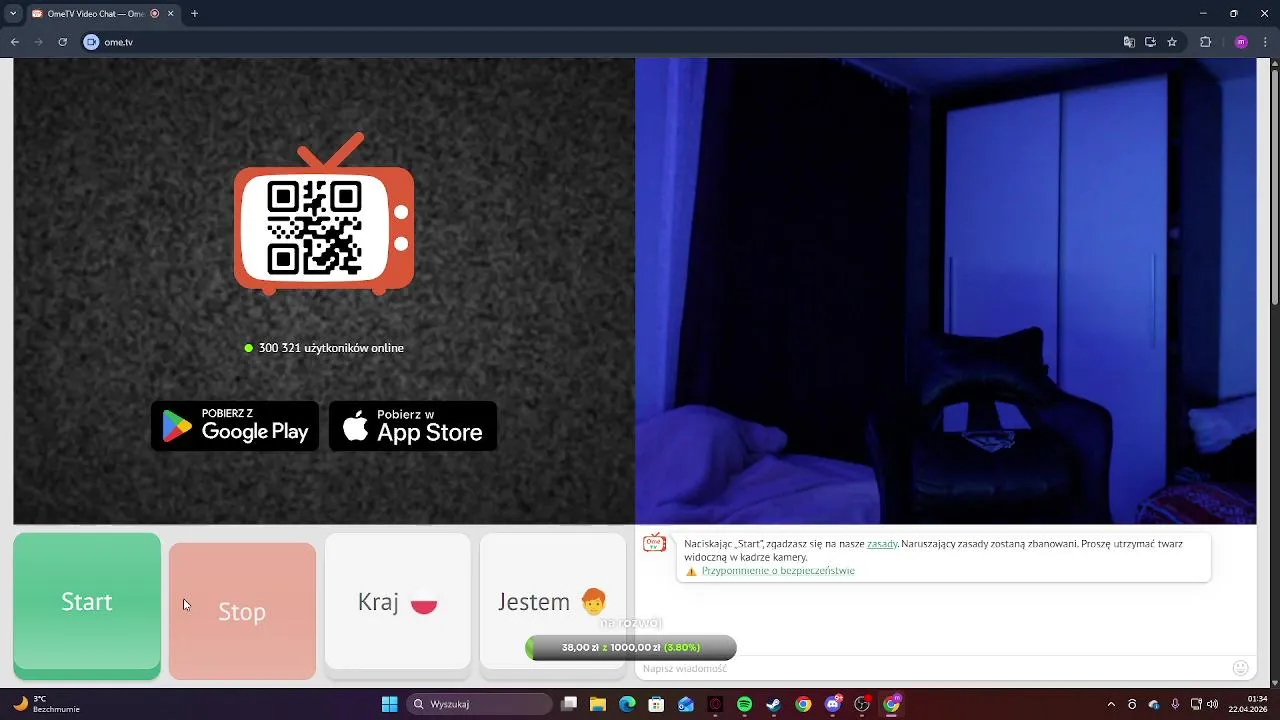Open Steam from the taskbar
Image resolution: width=1280 pixels, height=720 pixels.
774,704
